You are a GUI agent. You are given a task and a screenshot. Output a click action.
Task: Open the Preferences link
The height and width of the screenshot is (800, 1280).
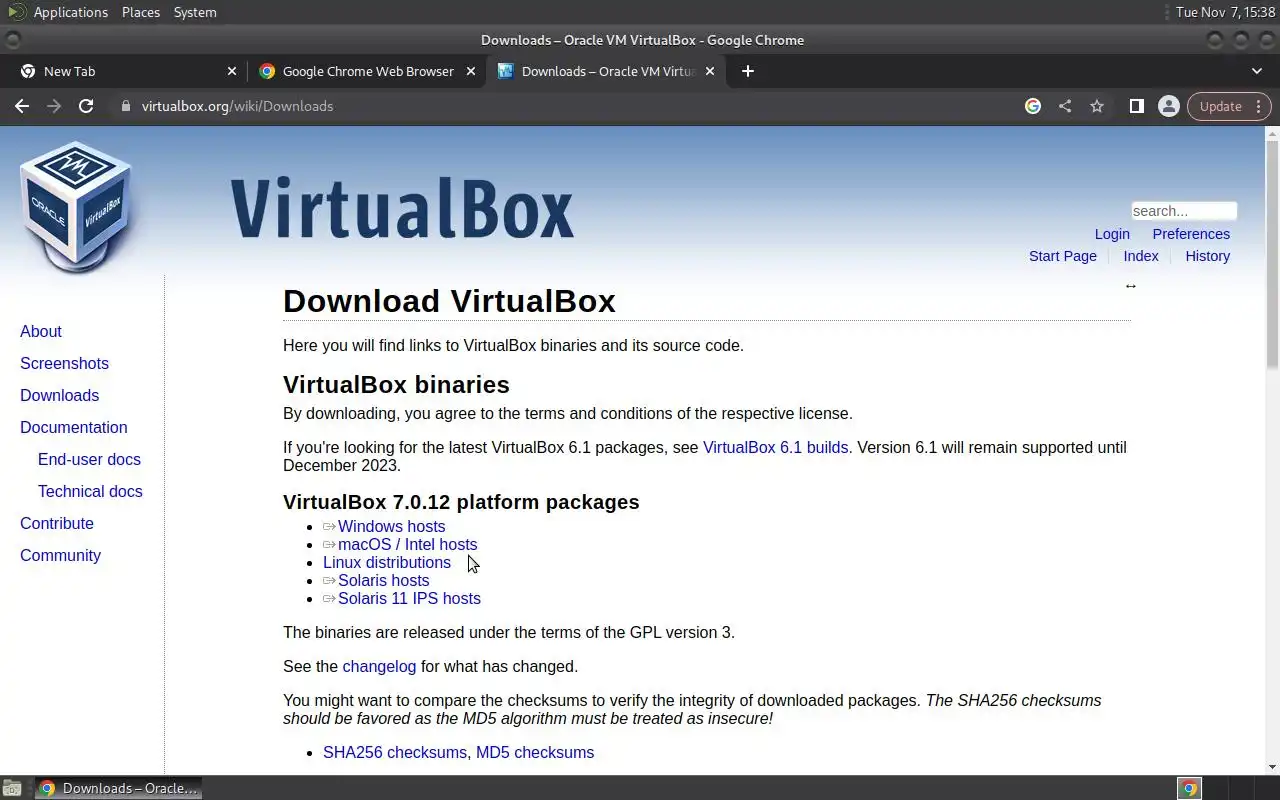tap(1191, 234)
